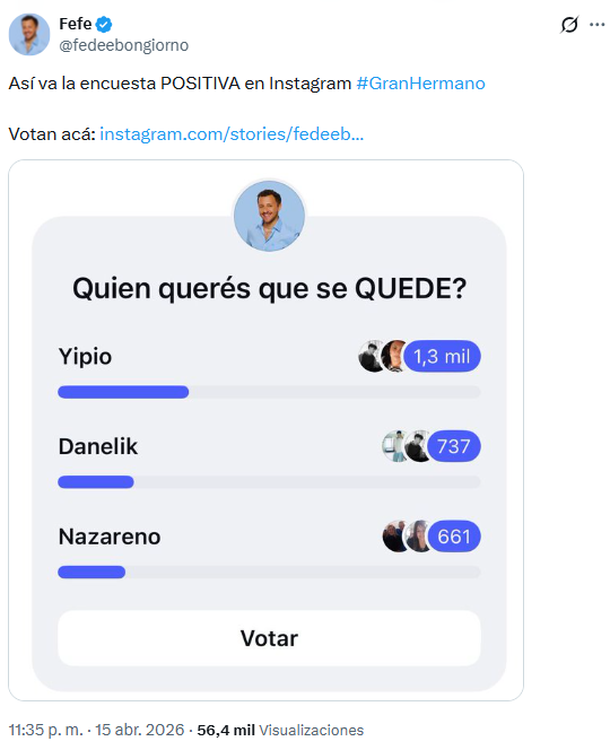Open the #GranHermano hashtag link
The width and height of the screenshot is (610, 750).
(x=420, y=84)
